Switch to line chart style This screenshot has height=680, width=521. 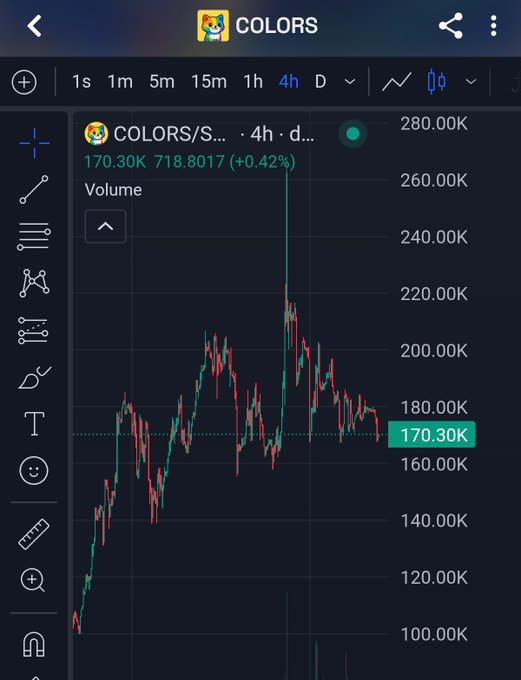[x=396, y=82]
